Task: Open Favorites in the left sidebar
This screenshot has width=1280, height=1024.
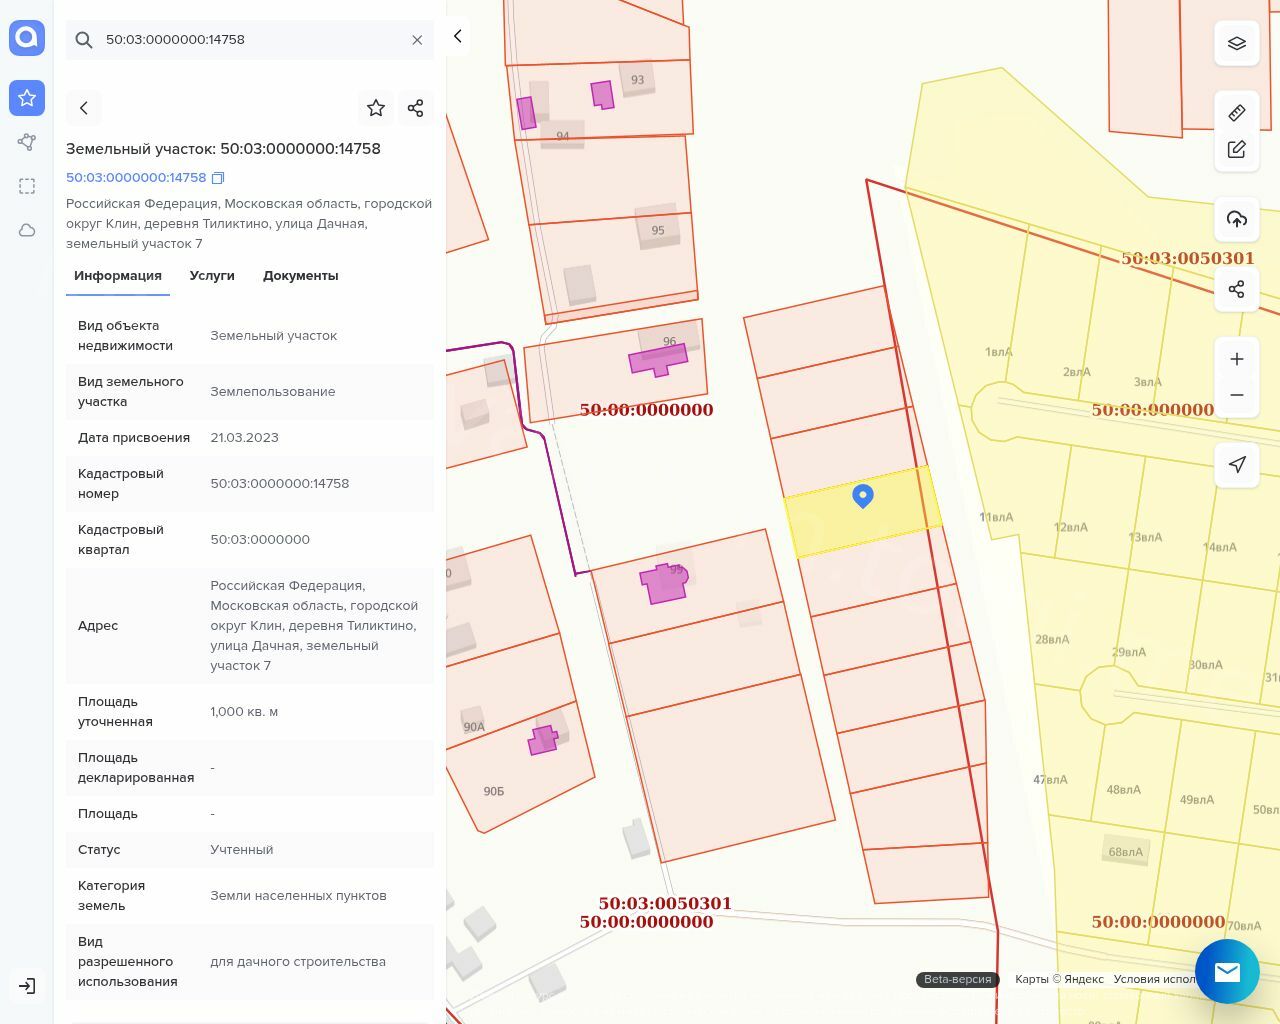Action: tap(27, 98)
